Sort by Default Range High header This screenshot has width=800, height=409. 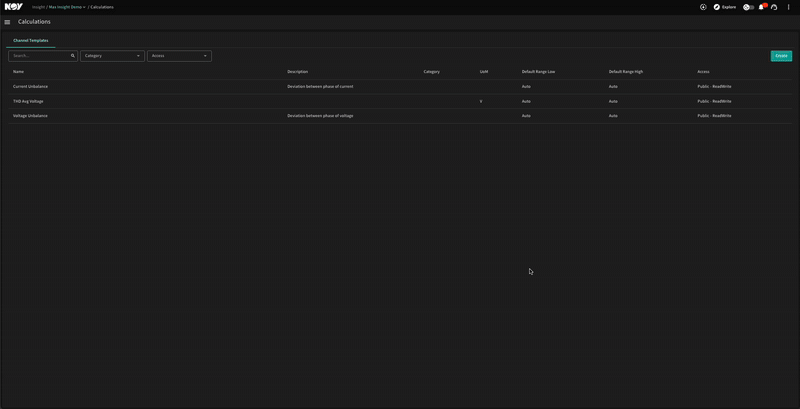tap(626, 72)
